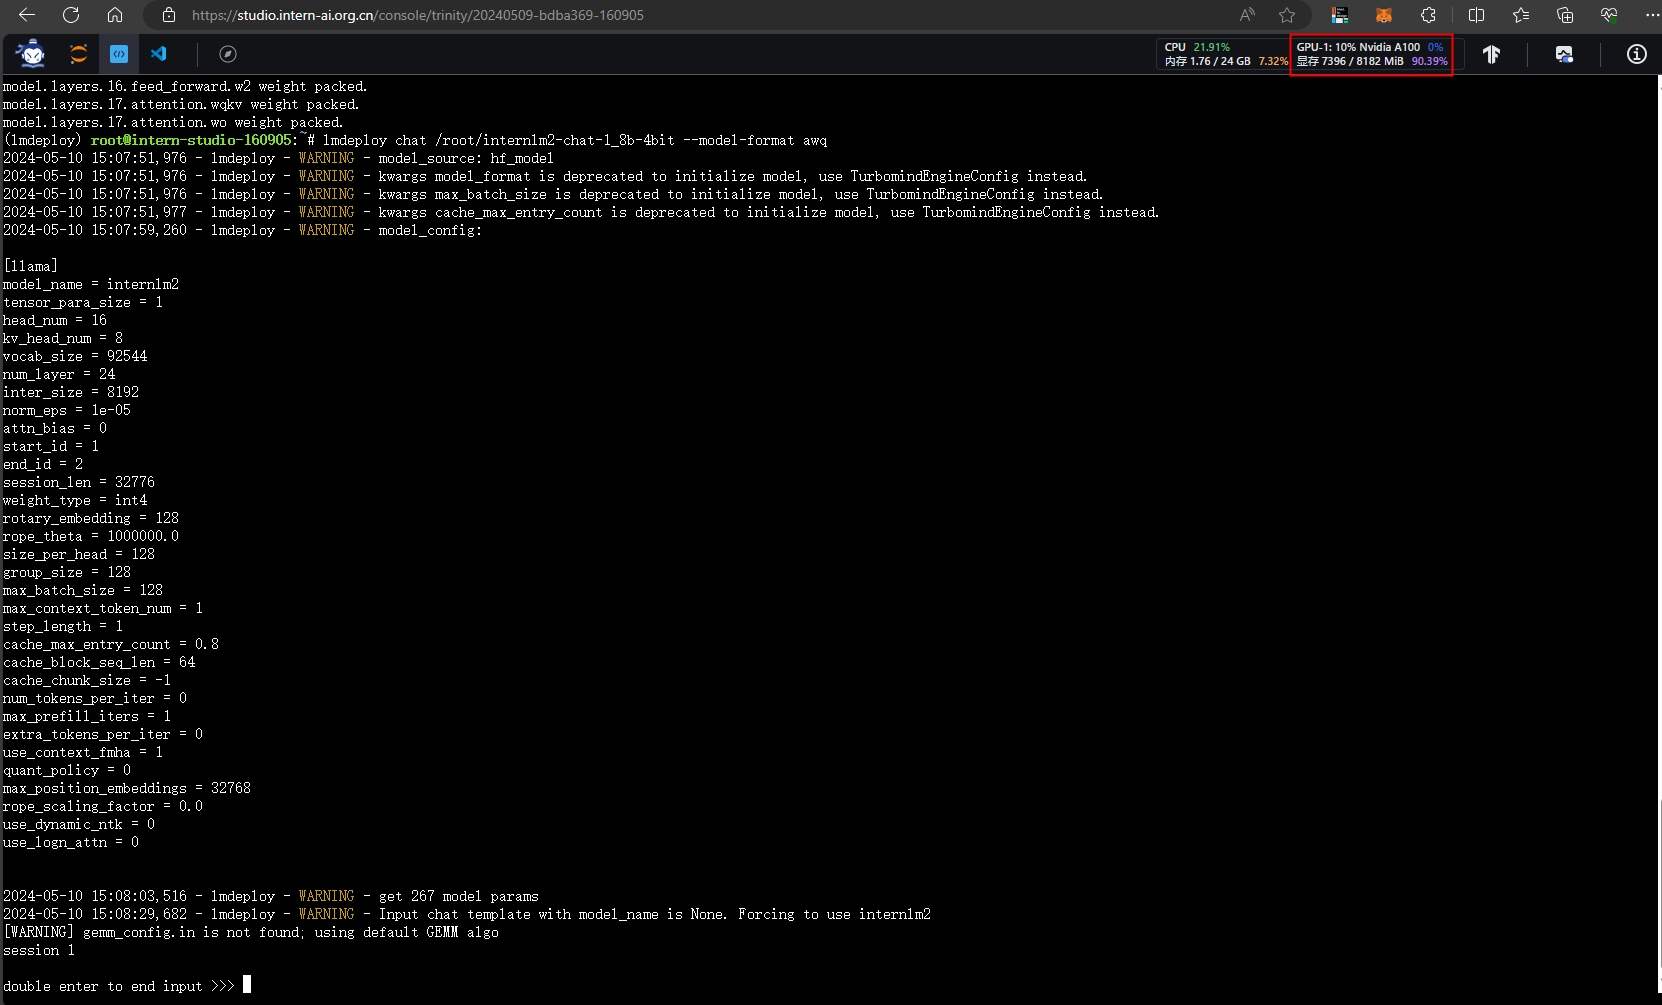Click the compass explore icon
This screenshot has width=1662, height=1005.
pyautogui.click(x=228, y=54)
